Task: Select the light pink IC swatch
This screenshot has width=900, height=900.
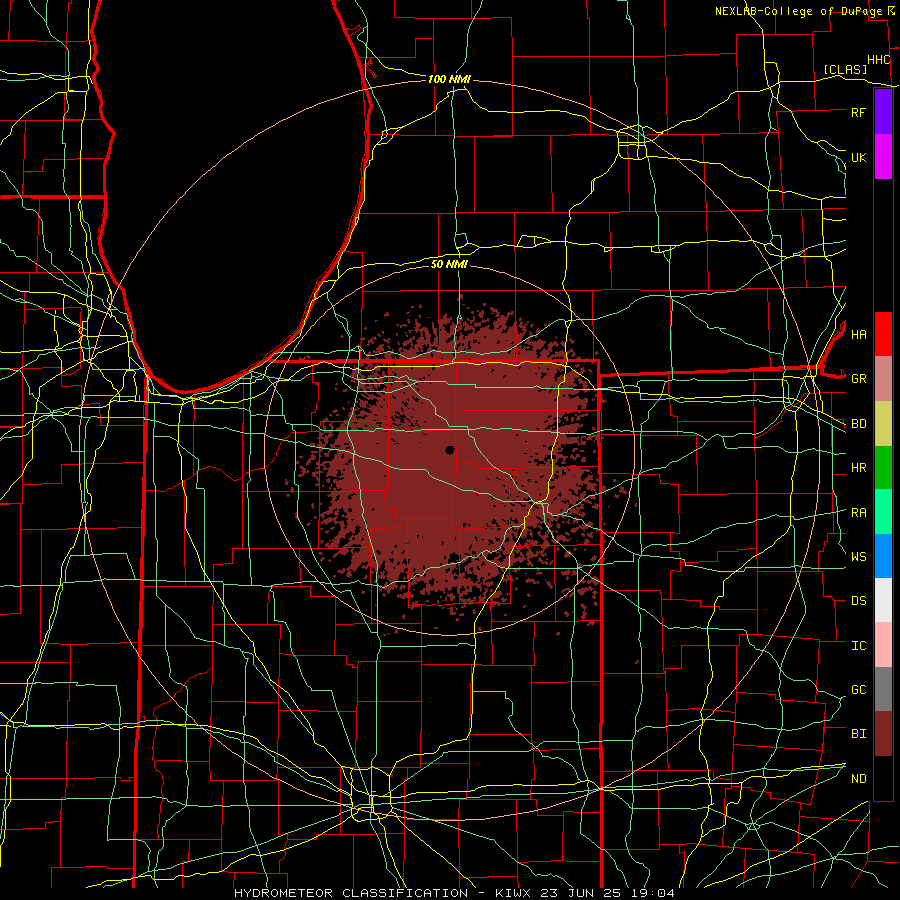Action: point(883,645)
